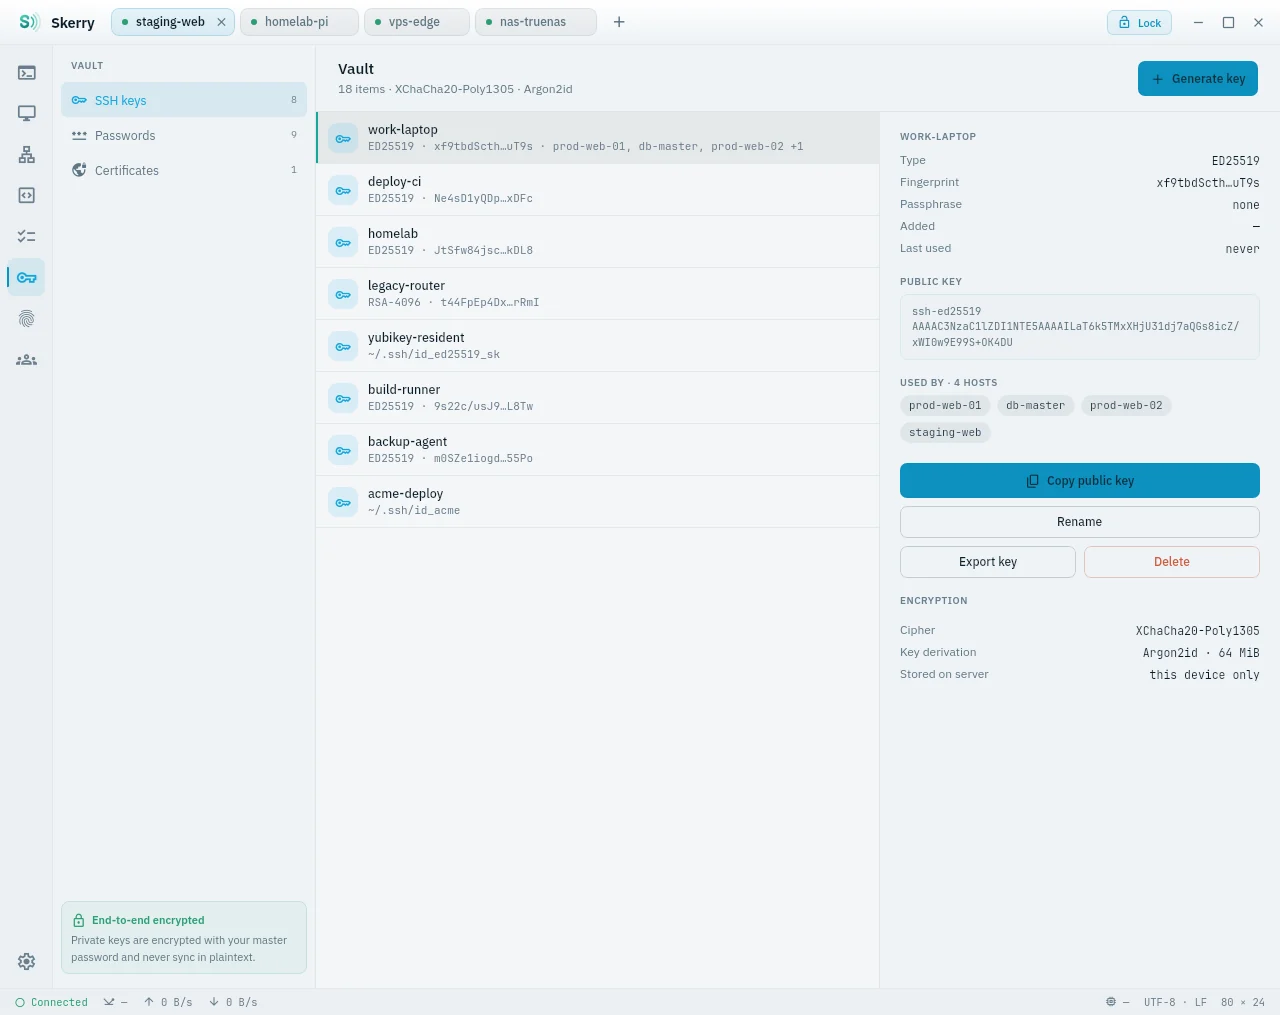Image resolution: width=1280 pixels, height=1015 pixels.
Task: Click the Skerry logo icon
Action: click(29, 22)
